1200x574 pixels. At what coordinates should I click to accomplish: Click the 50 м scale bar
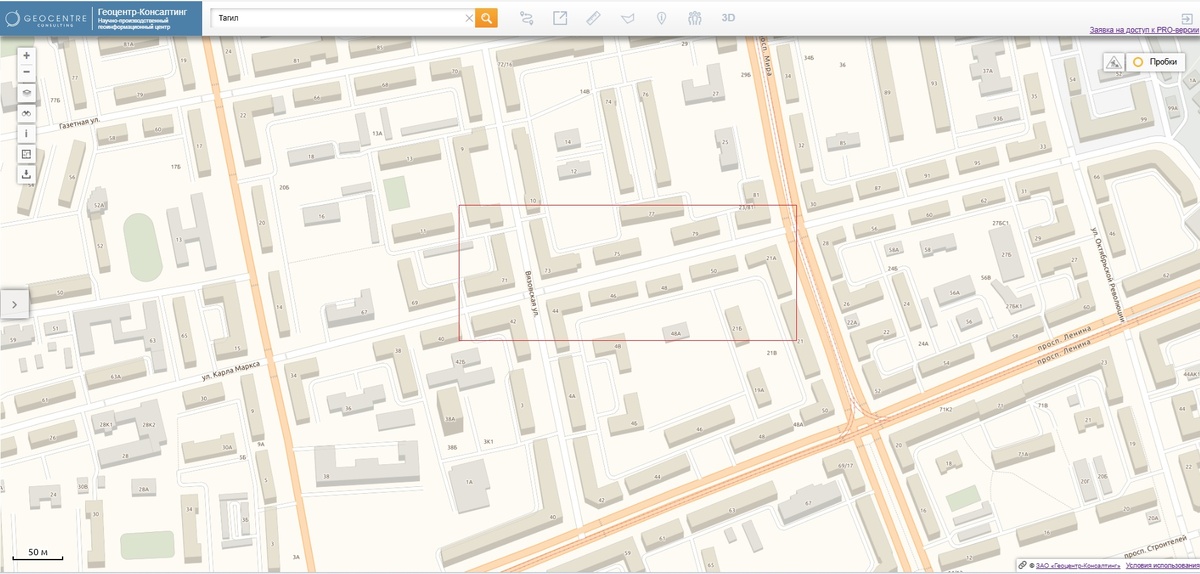pyautogui.click(x=38, y=553)
